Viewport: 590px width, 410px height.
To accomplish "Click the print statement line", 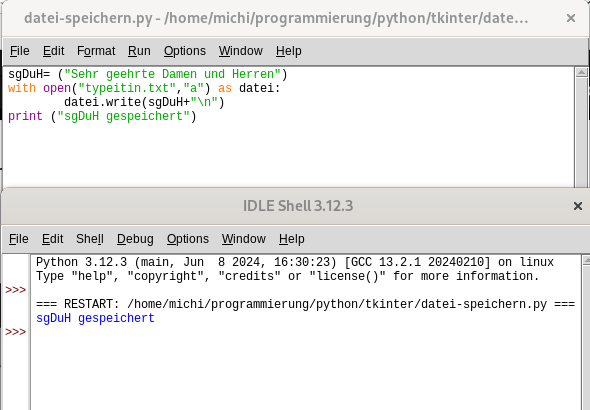I will pos(102,116).
